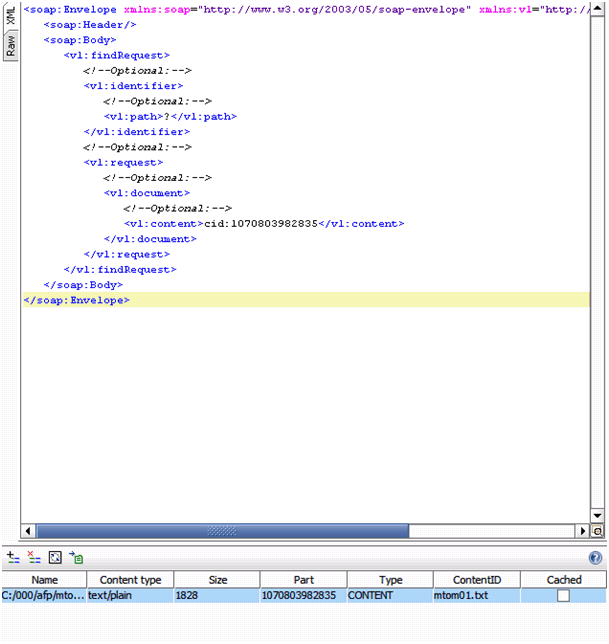Sort attachments by the ContentID column header
This screenshot has width=609, height=644.
(x=477, y=580)
